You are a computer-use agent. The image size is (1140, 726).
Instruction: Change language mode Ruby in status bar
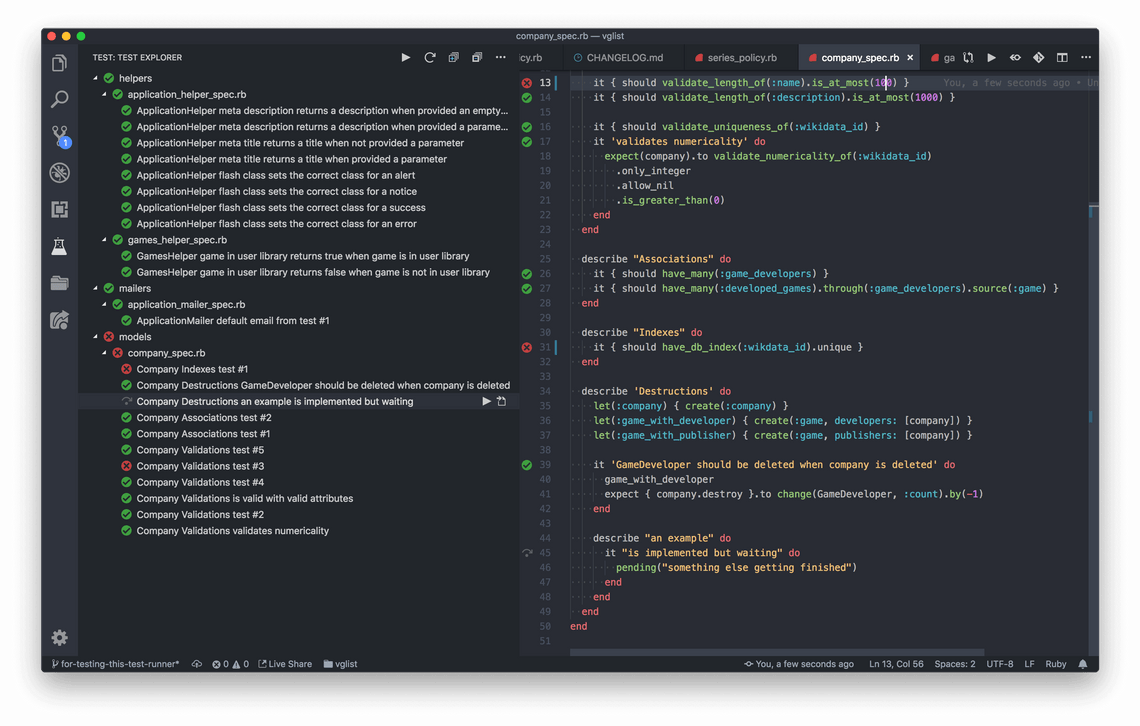tap(1056, 664)
